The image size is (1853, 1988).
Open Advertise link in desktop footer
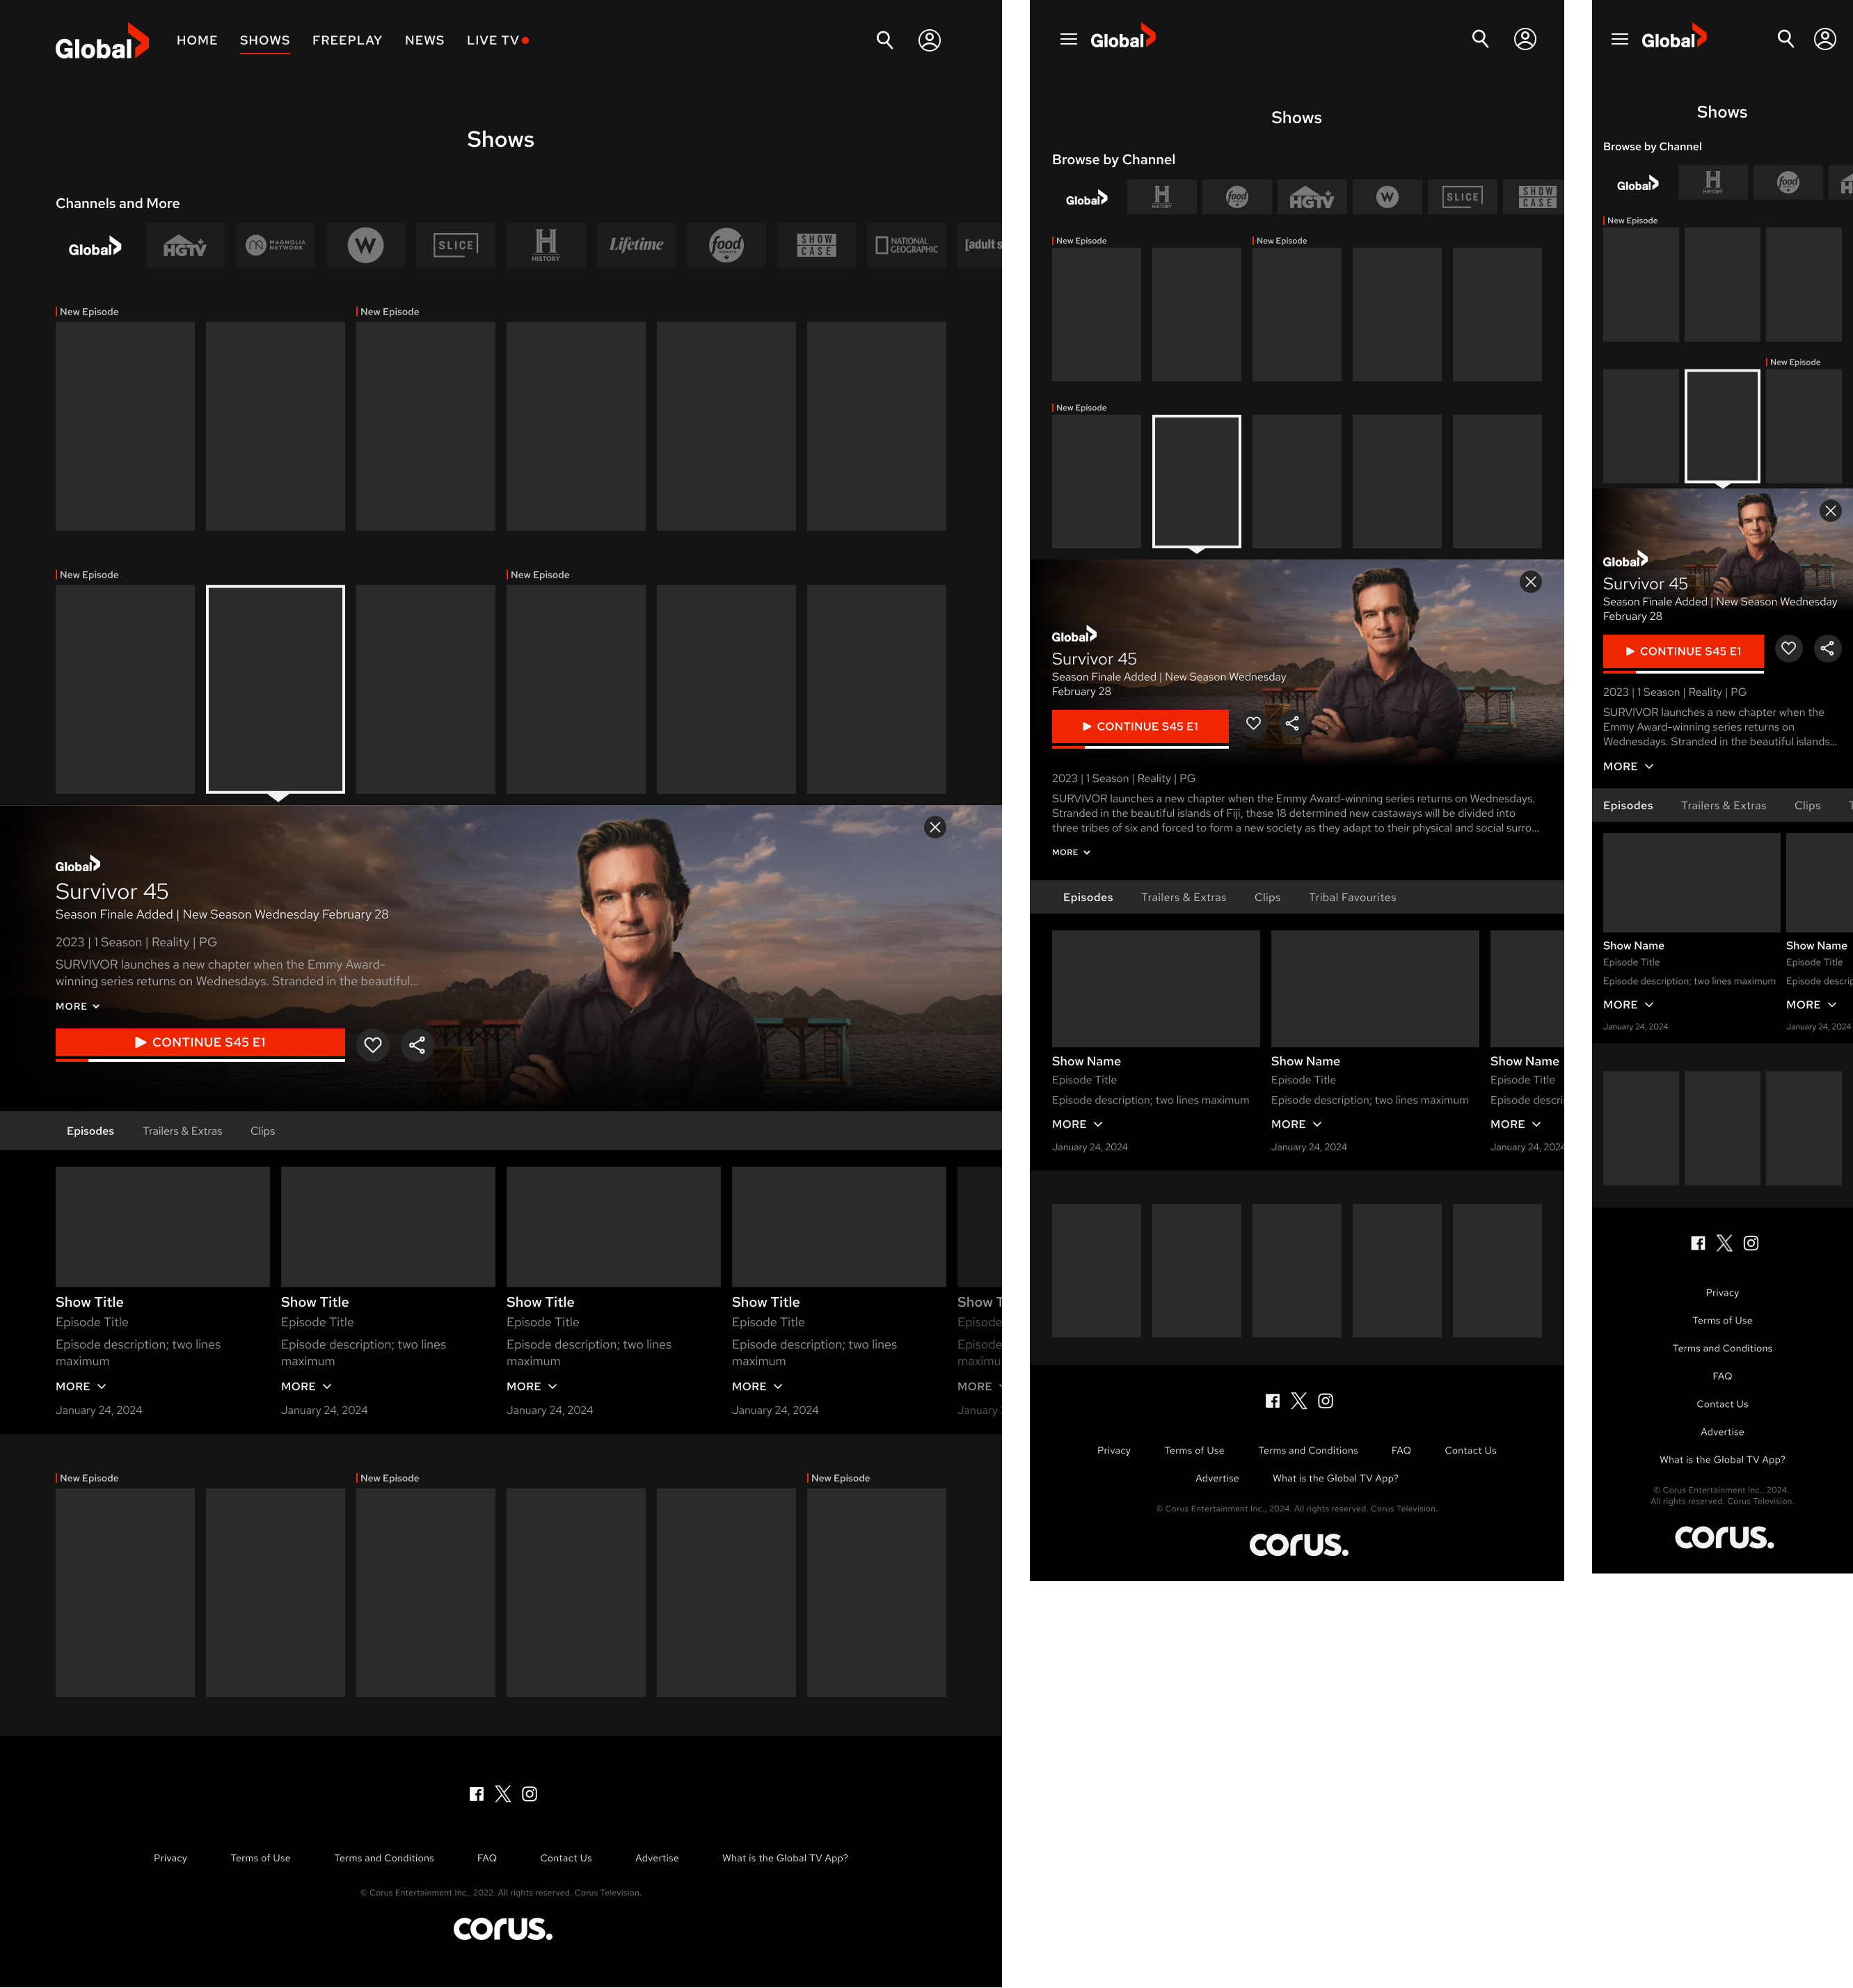(x=657, y=1858)
